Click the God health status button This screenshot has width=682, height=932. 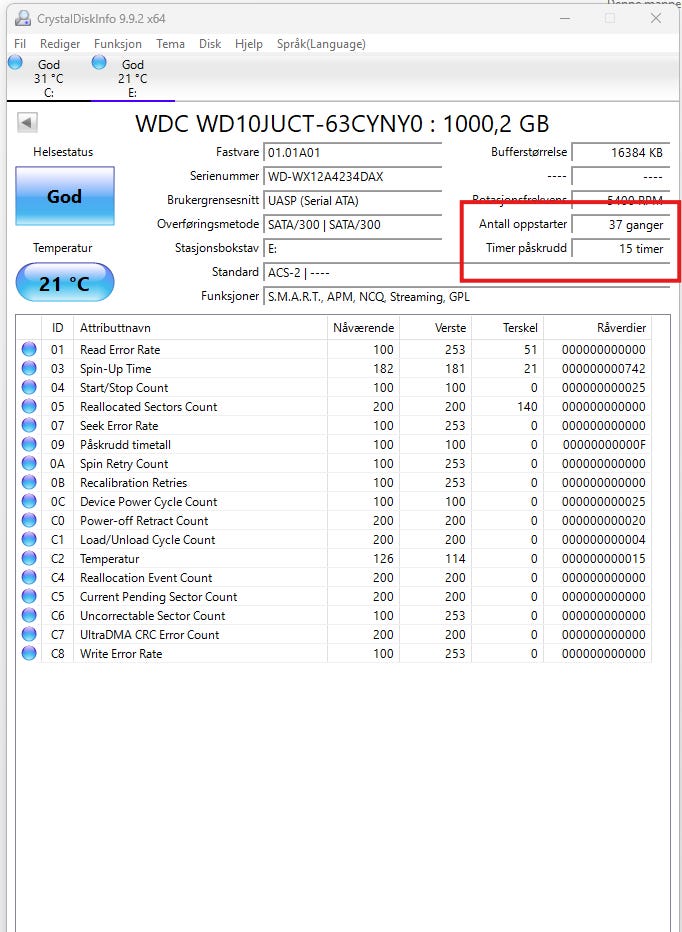64,196
